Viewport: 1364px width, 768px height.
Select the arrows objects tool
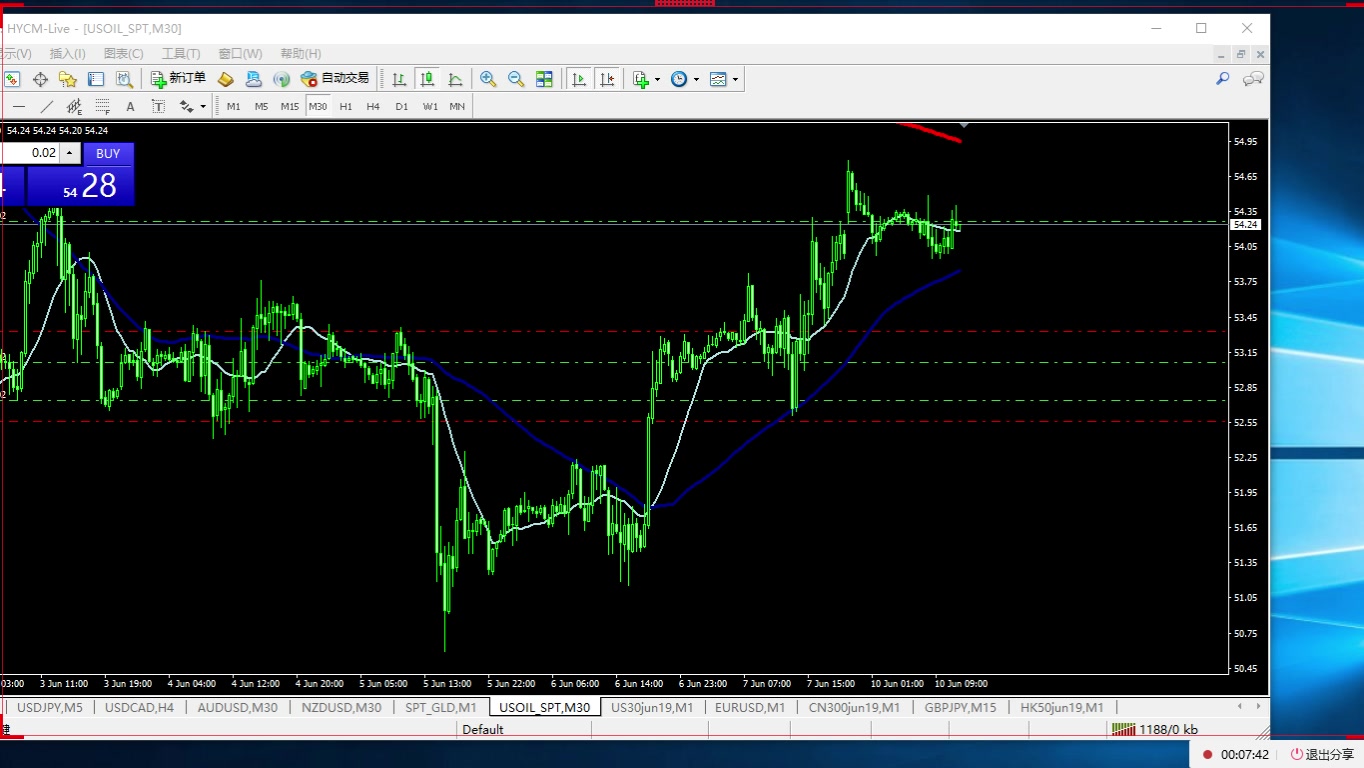tap(186, 106)
